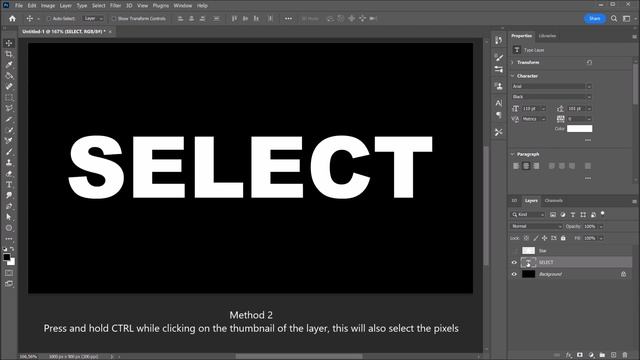Show more Character options dots

click(x=588, y=140)
